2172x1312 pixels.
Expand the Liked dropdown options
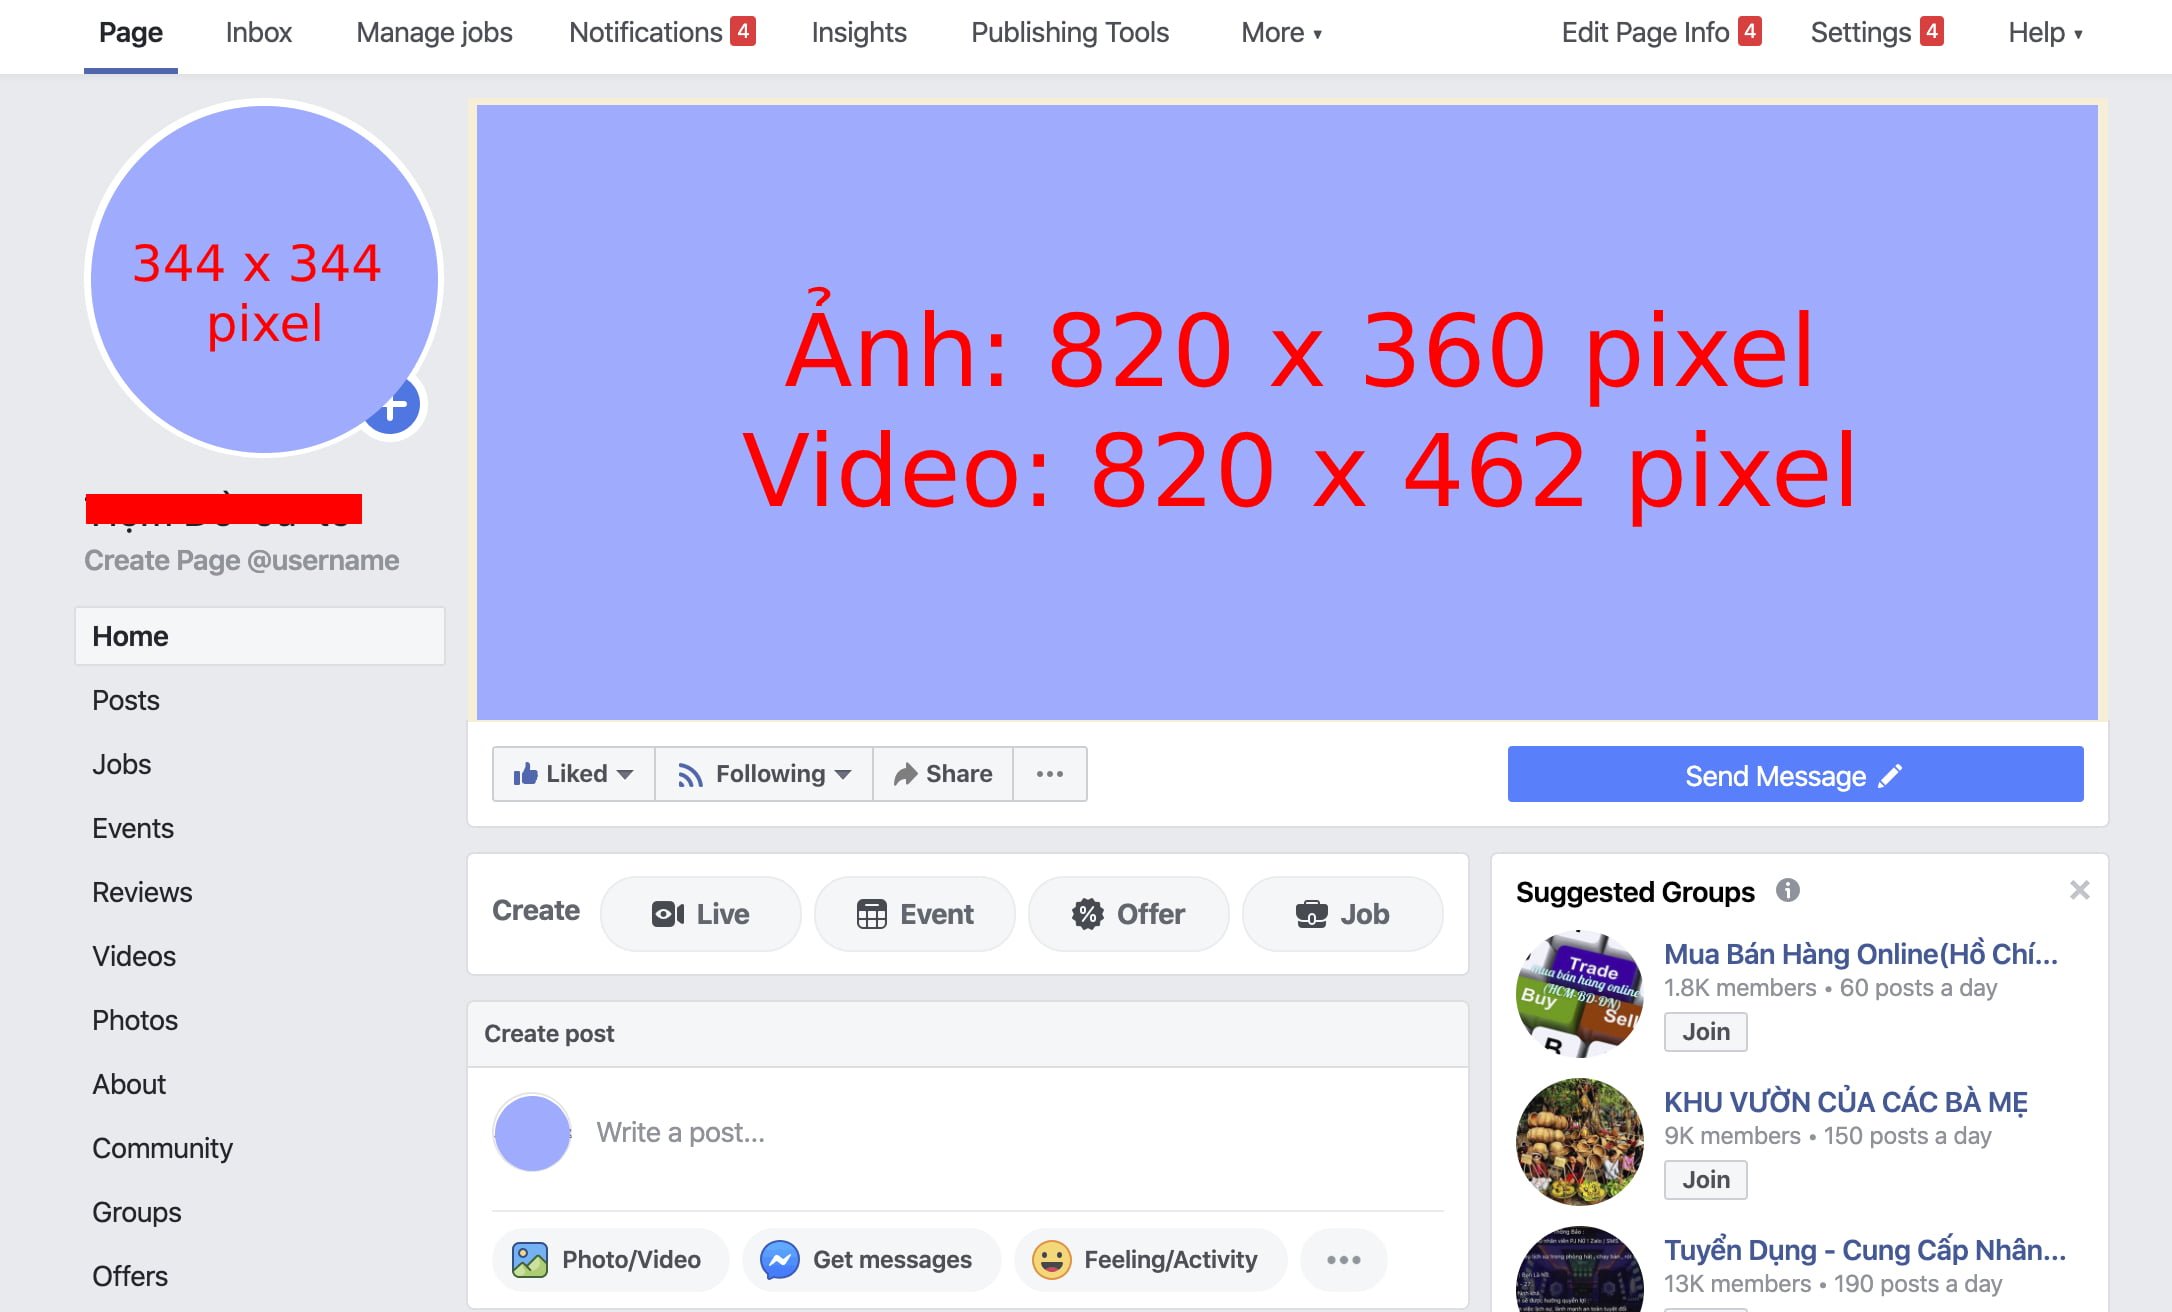[572, 772]
